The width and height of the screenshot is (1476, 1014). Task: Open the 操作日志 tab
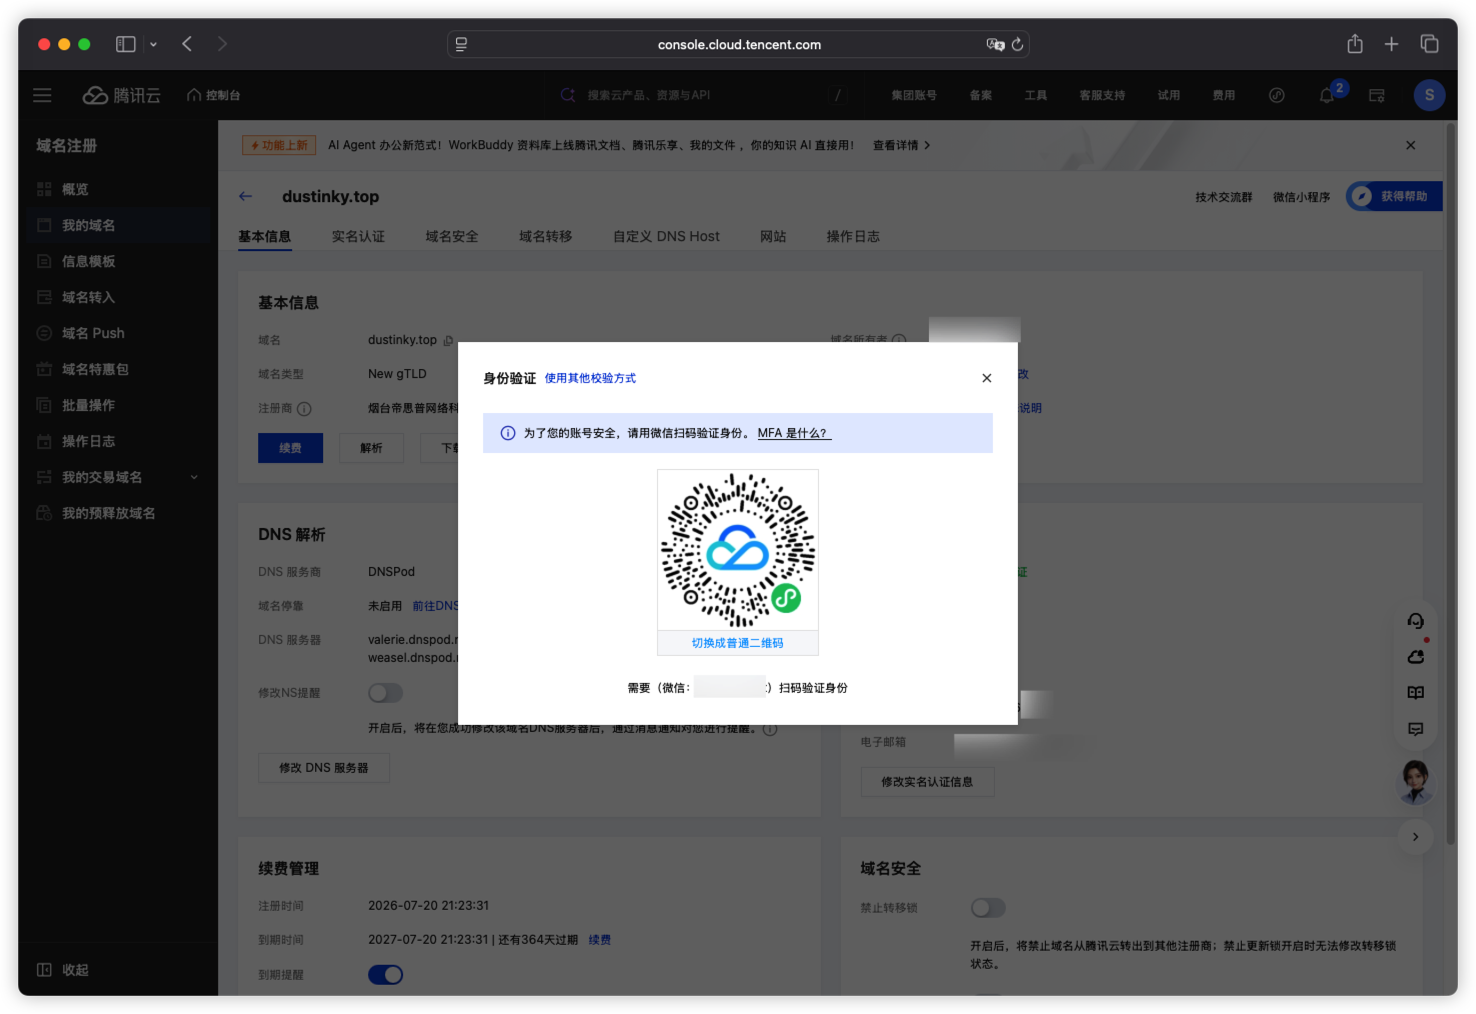pos(853,236)
